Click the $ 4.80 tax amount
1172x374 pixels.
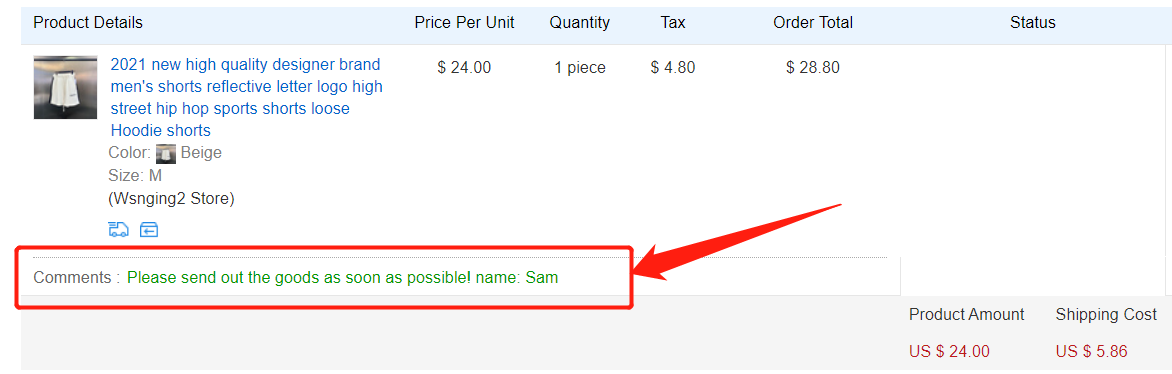[673, 67]
